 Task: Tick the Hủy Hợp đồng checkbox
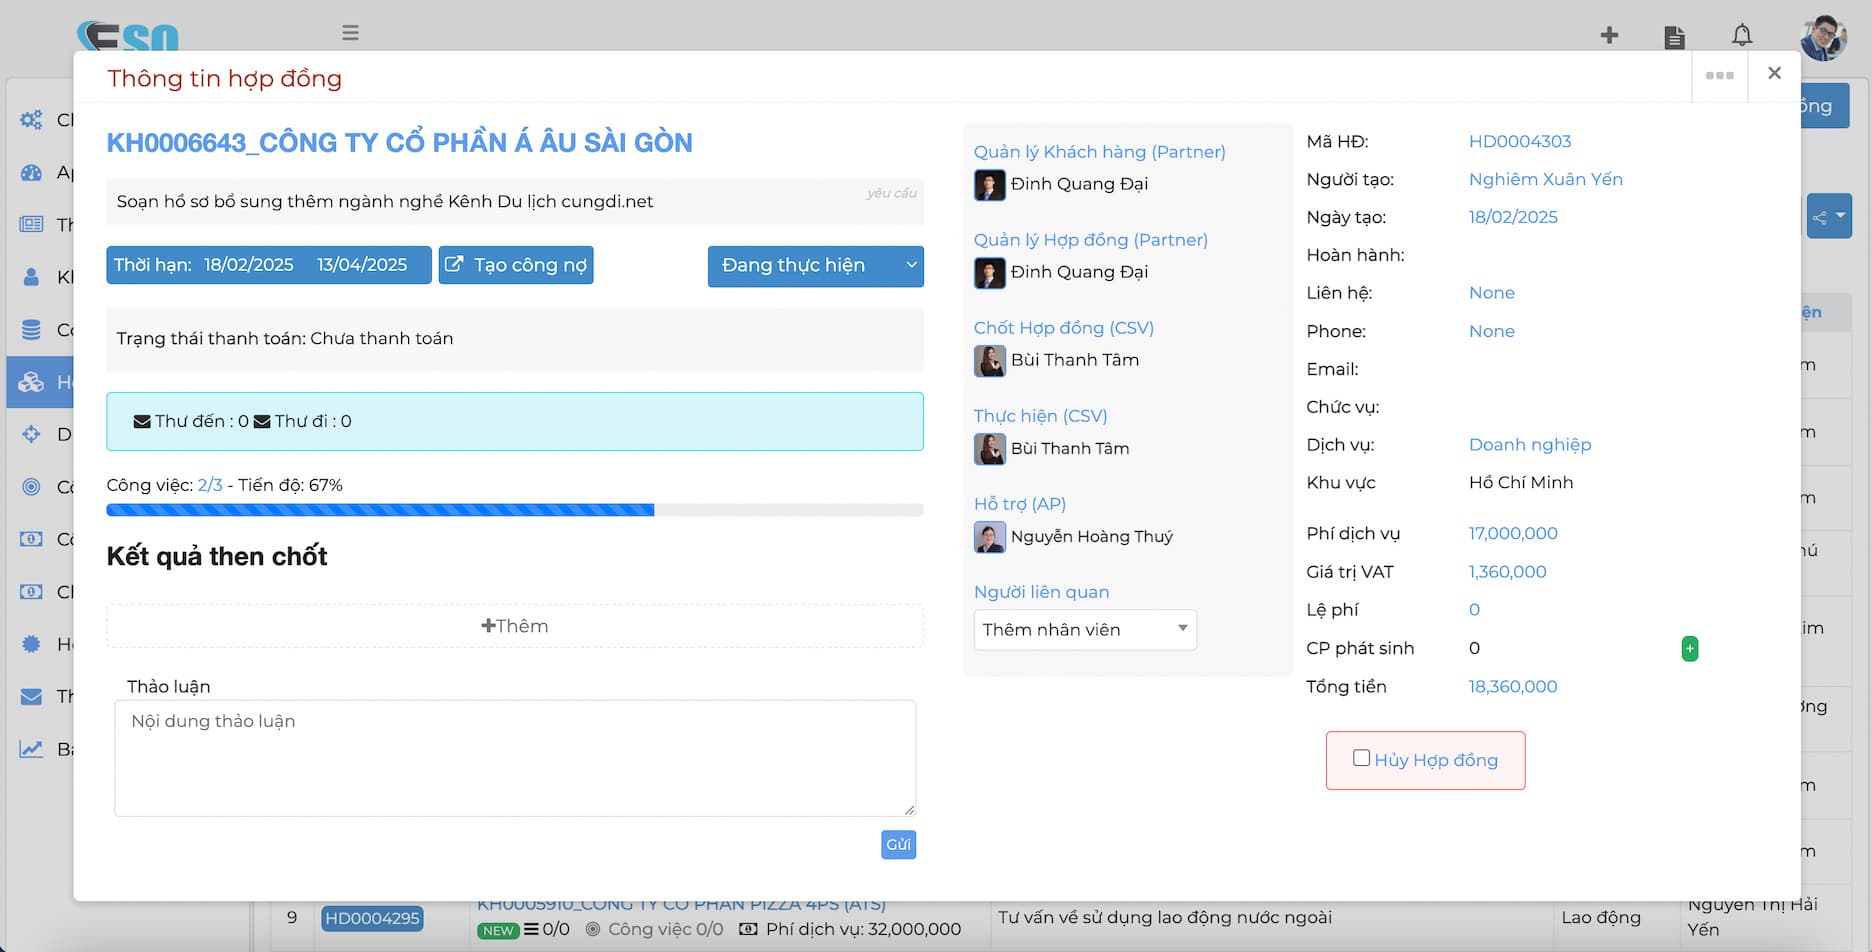click(1361, 758)
